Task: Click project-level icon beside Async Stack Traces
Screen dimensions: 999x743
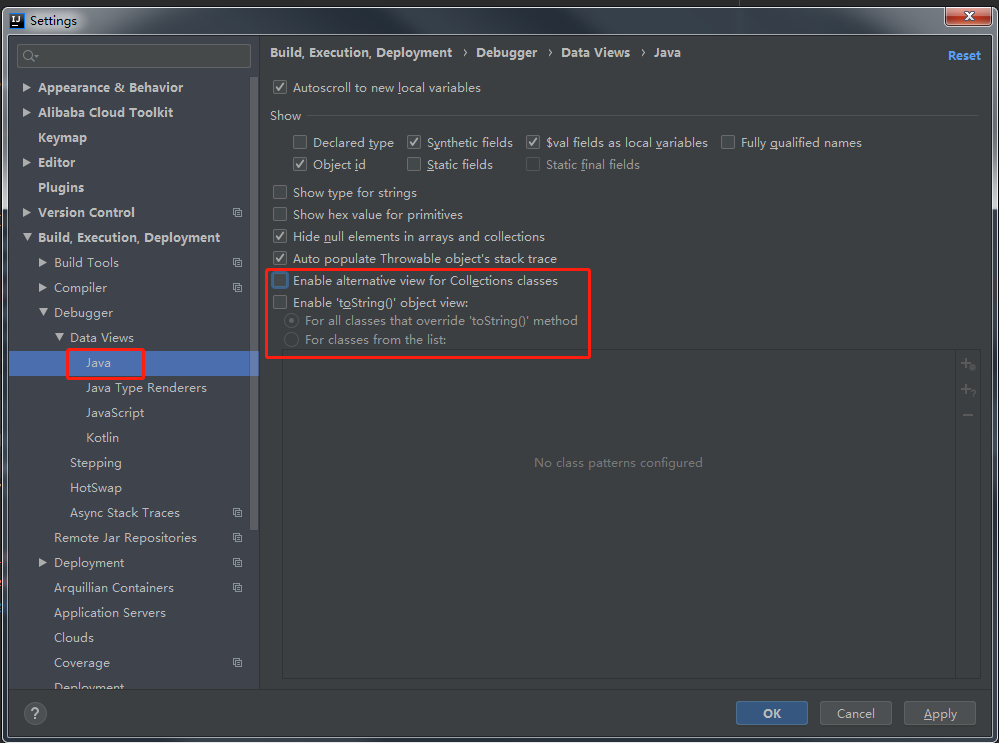Action: coord(237,513)
